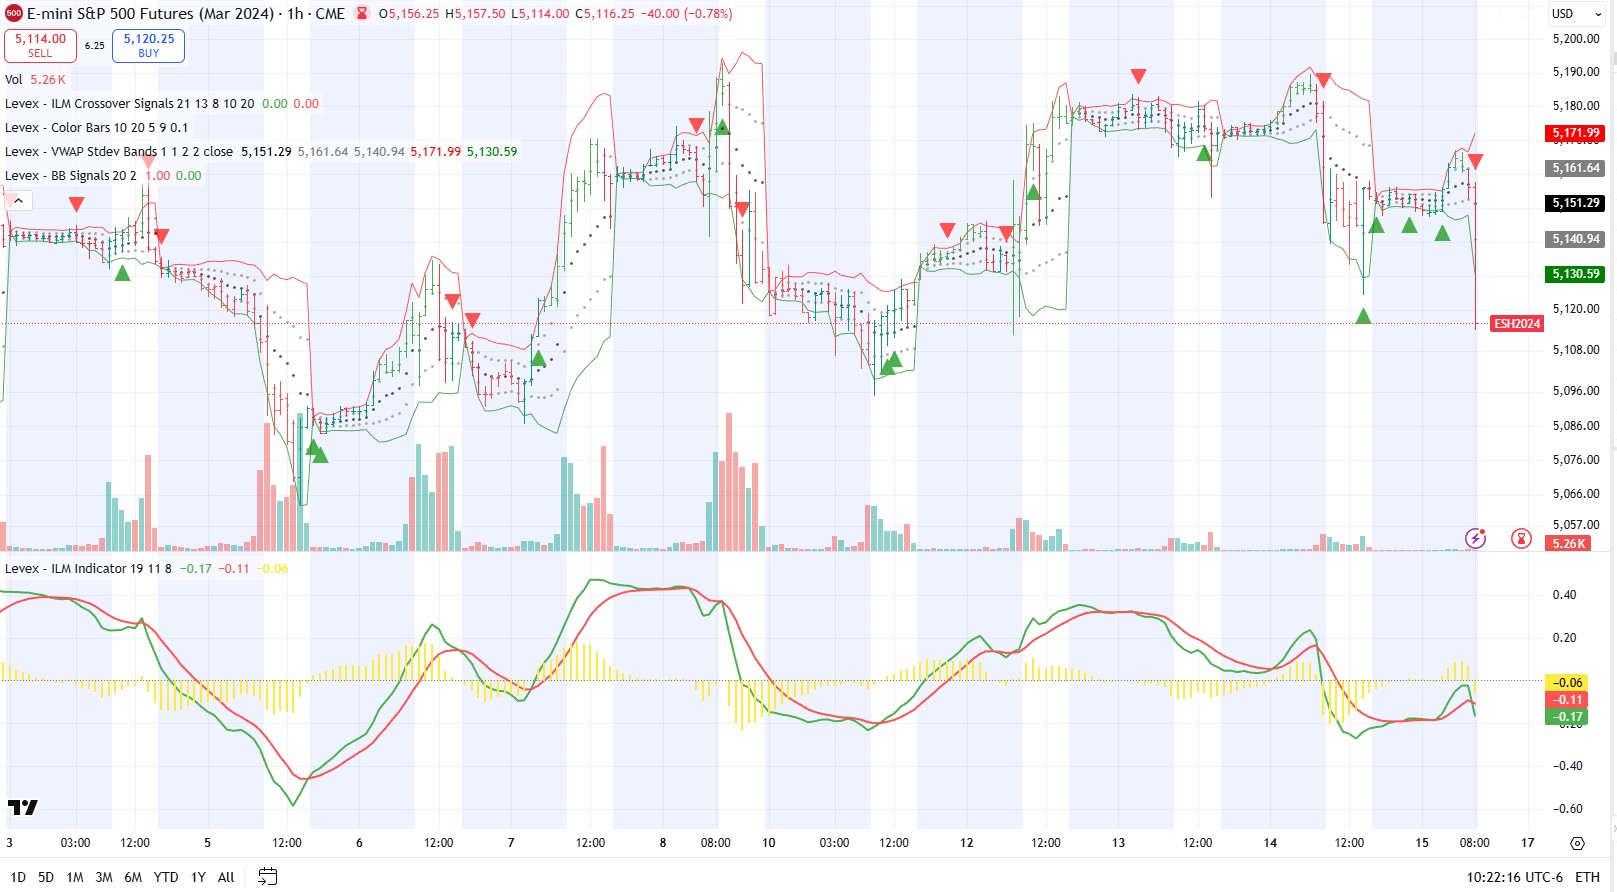
Task: Click the -40.00 (-0.78%) change value
Action: [686, 14]
